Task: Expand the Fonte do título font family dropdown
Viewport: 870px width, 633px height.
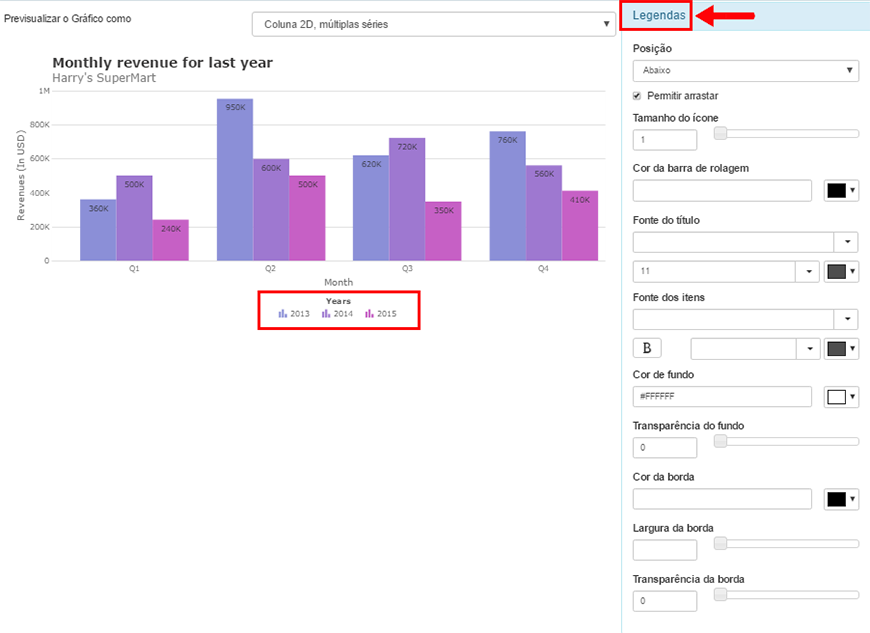Action: (745, 242)
